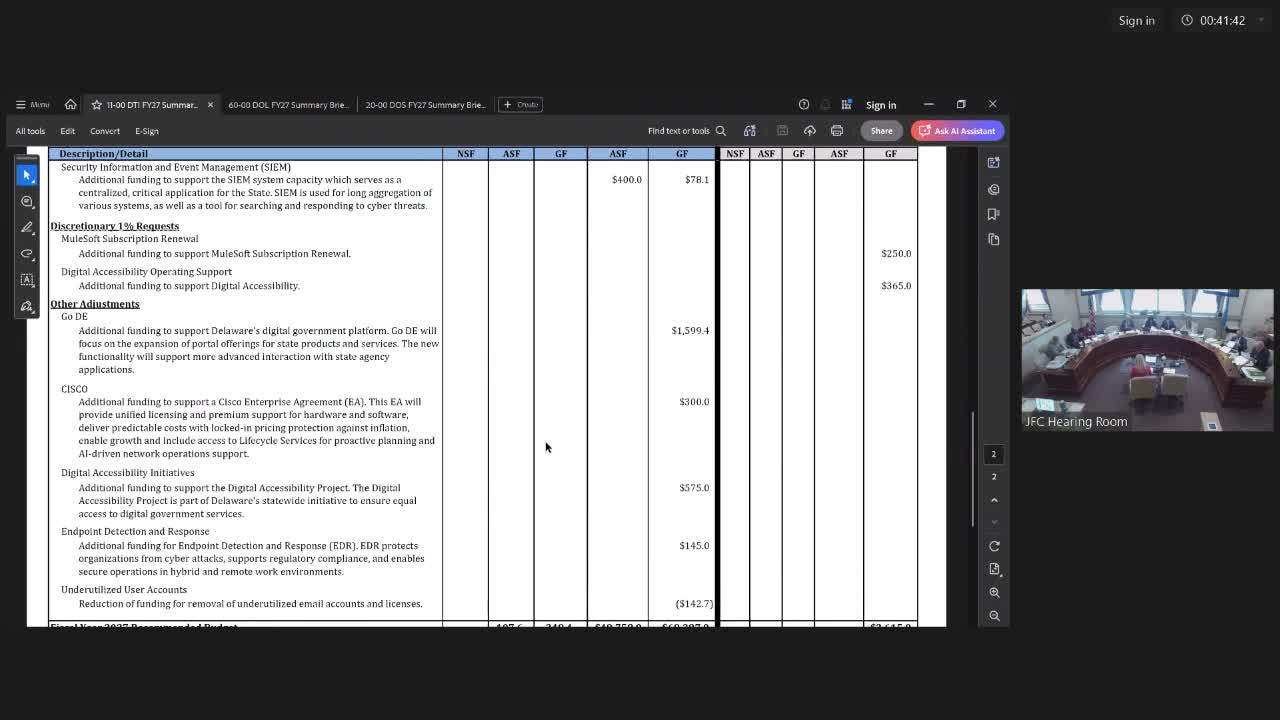Click the Endpoint Detection and Response row title

135,532
